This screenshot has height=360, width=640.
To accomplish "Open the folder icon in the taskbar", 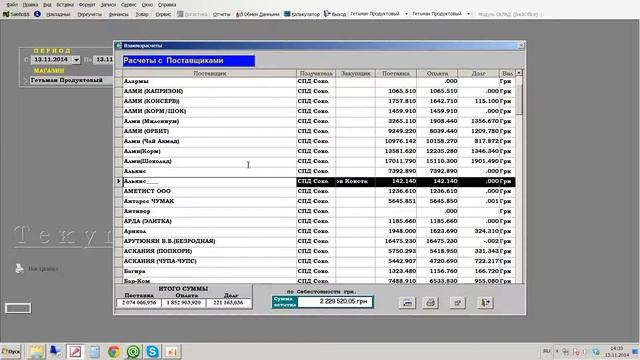I will click(x=36, y=351).
